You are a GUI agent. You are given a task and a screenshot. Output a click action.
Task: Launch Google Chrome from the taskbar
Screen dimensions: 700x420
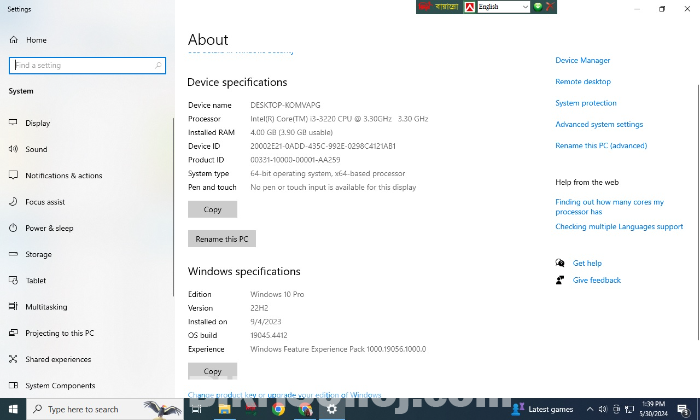click(x=278, y=409)
